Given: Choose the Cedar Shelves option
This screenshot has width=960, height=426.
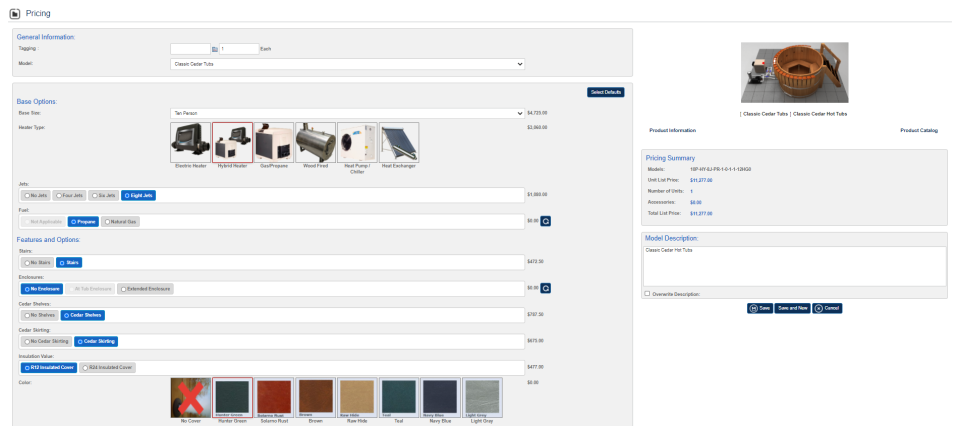Looking at the screenshot, I should pos(82,315).
